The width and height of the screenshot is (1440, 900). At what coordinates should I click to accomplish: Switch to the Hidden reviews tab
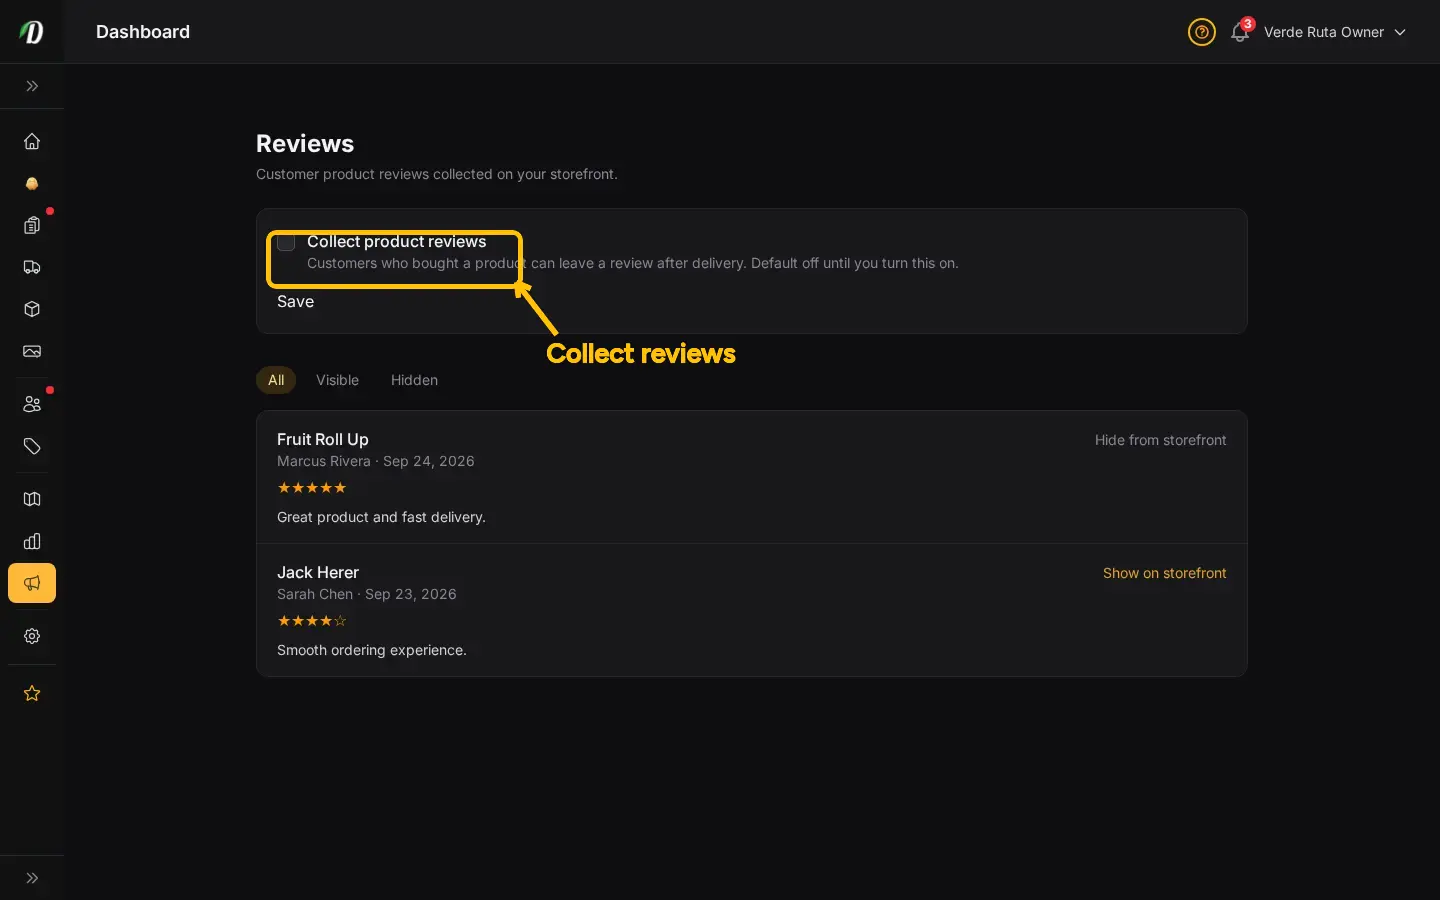(x=414, y=380)
